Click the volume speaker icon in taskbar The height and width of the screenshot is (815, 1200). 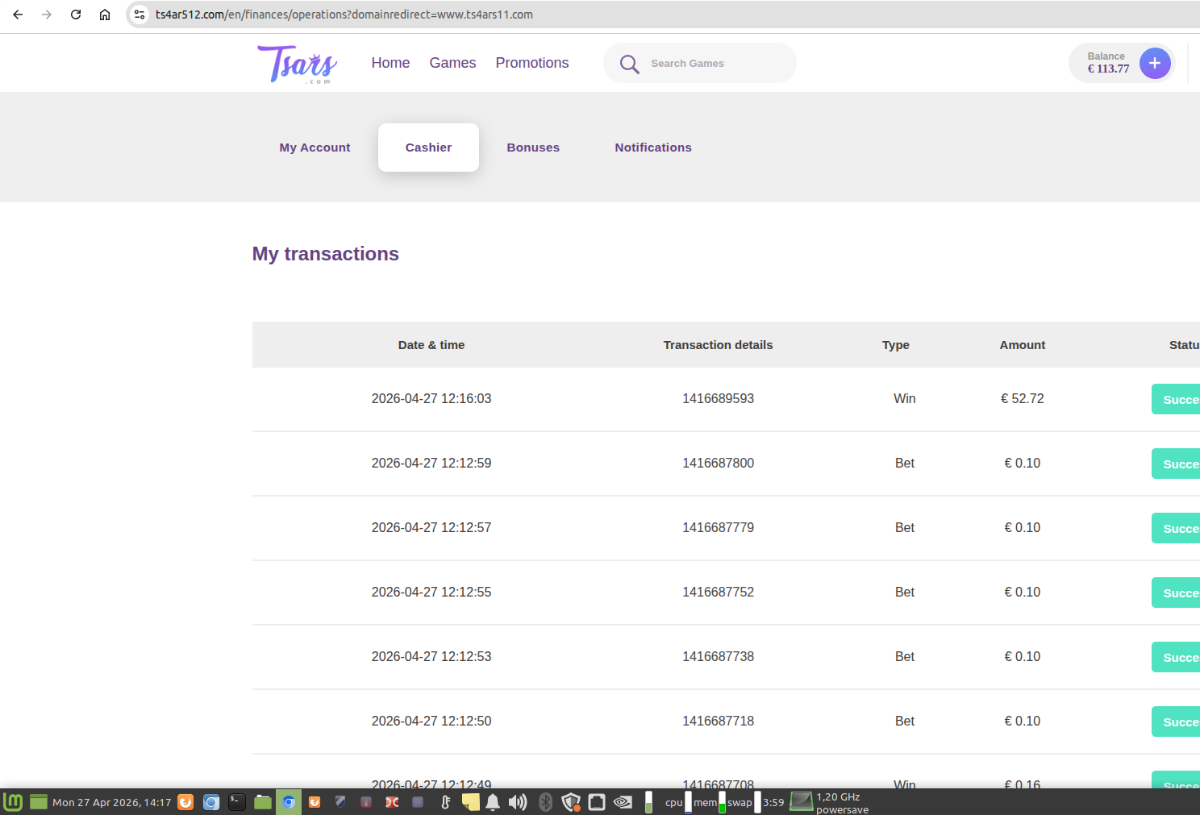tap(517, 801)
